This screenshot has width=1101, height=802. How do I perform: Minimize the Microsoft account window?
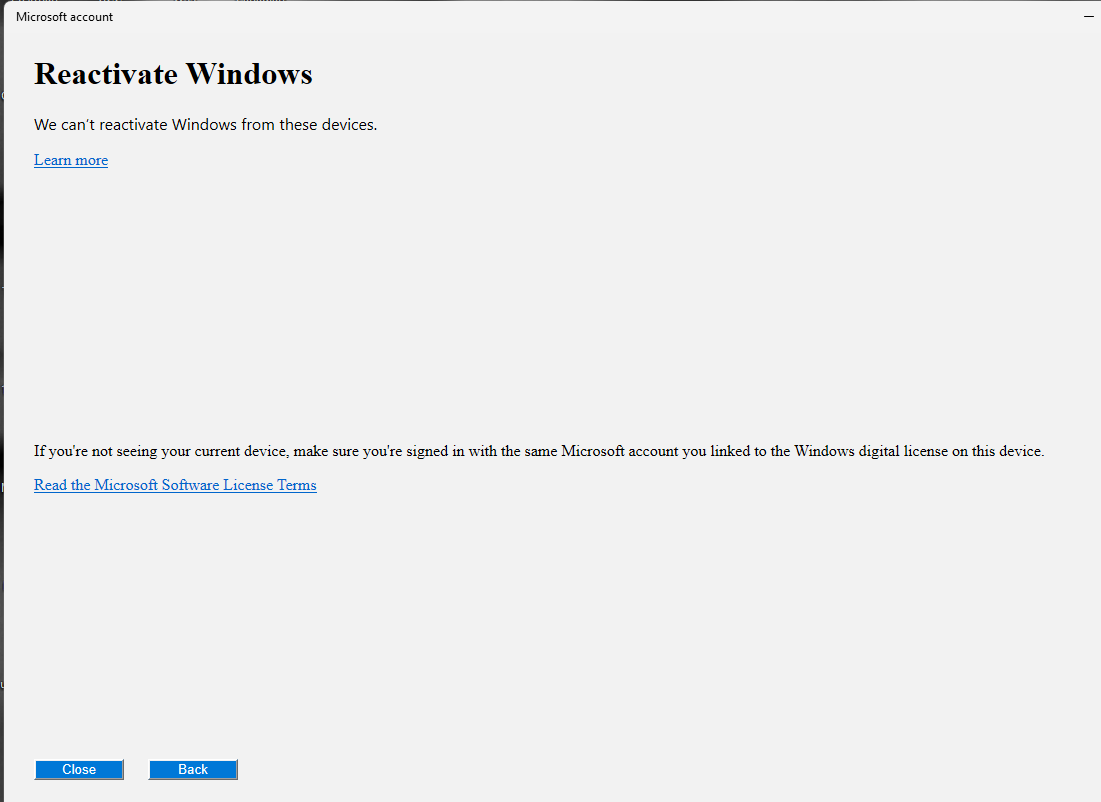[1088, 16]
